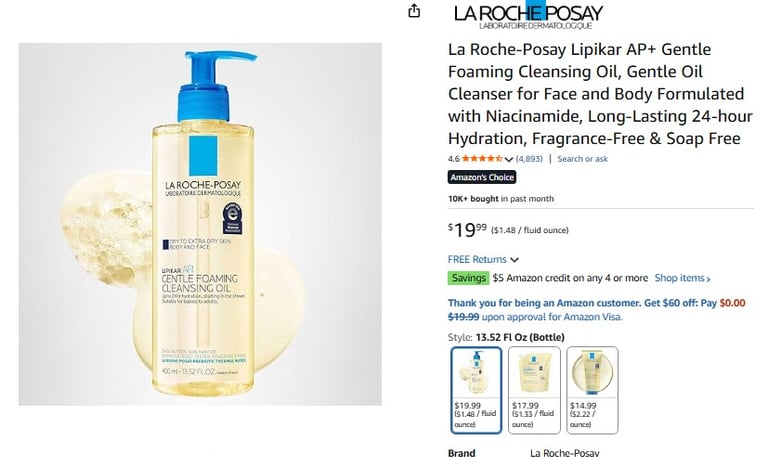Click the main product bottle image
Image resolution: width=768 pixels, height=457 pixels.
(200, 224)
